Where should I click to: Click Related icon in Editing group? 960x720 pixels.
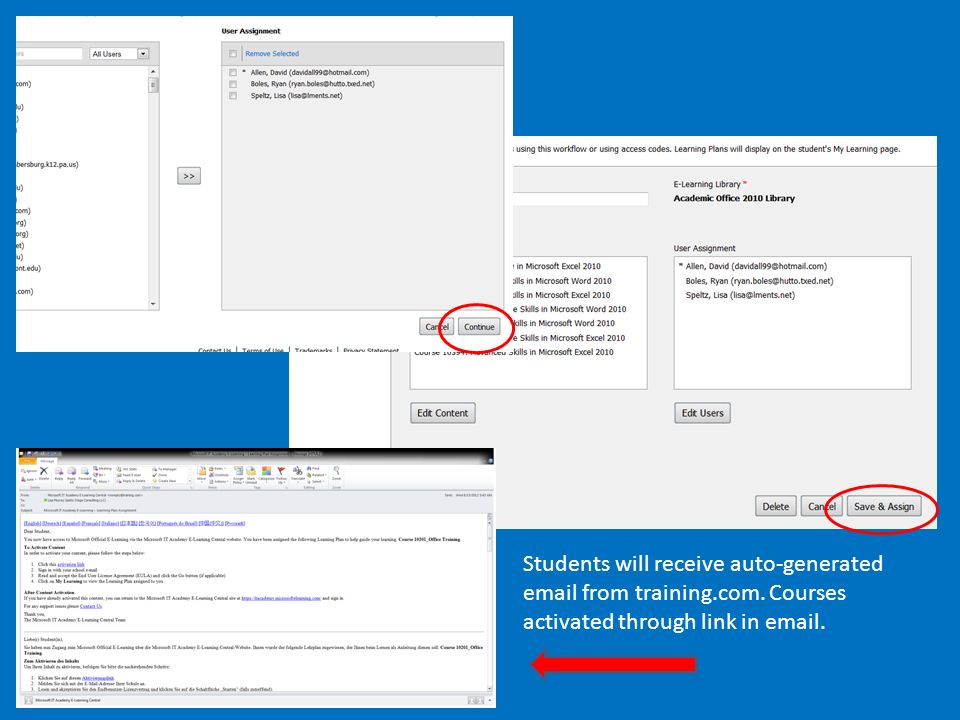(x=317, y=474)
